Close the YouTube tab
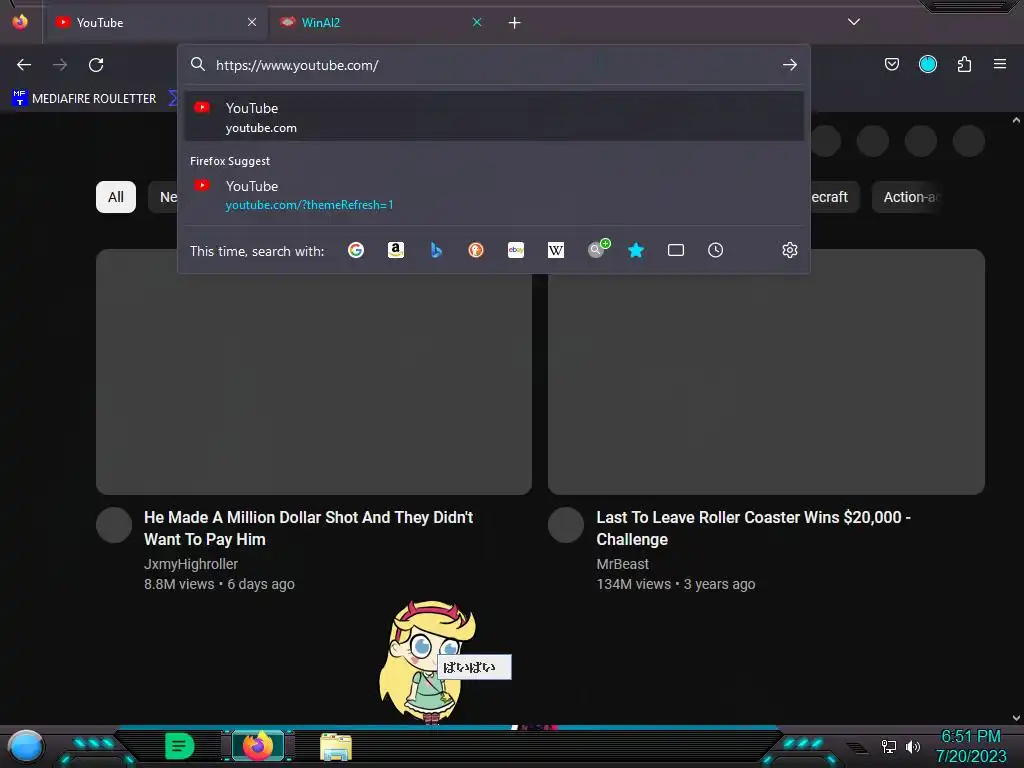 pos(252,22)
